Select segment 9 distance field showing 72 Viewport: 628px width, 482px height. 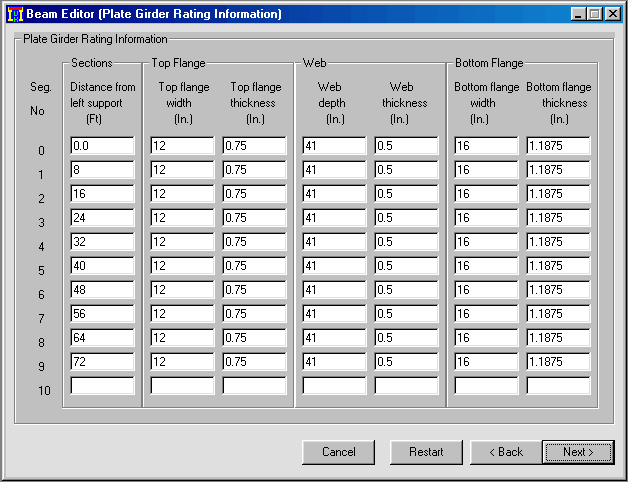102,362
